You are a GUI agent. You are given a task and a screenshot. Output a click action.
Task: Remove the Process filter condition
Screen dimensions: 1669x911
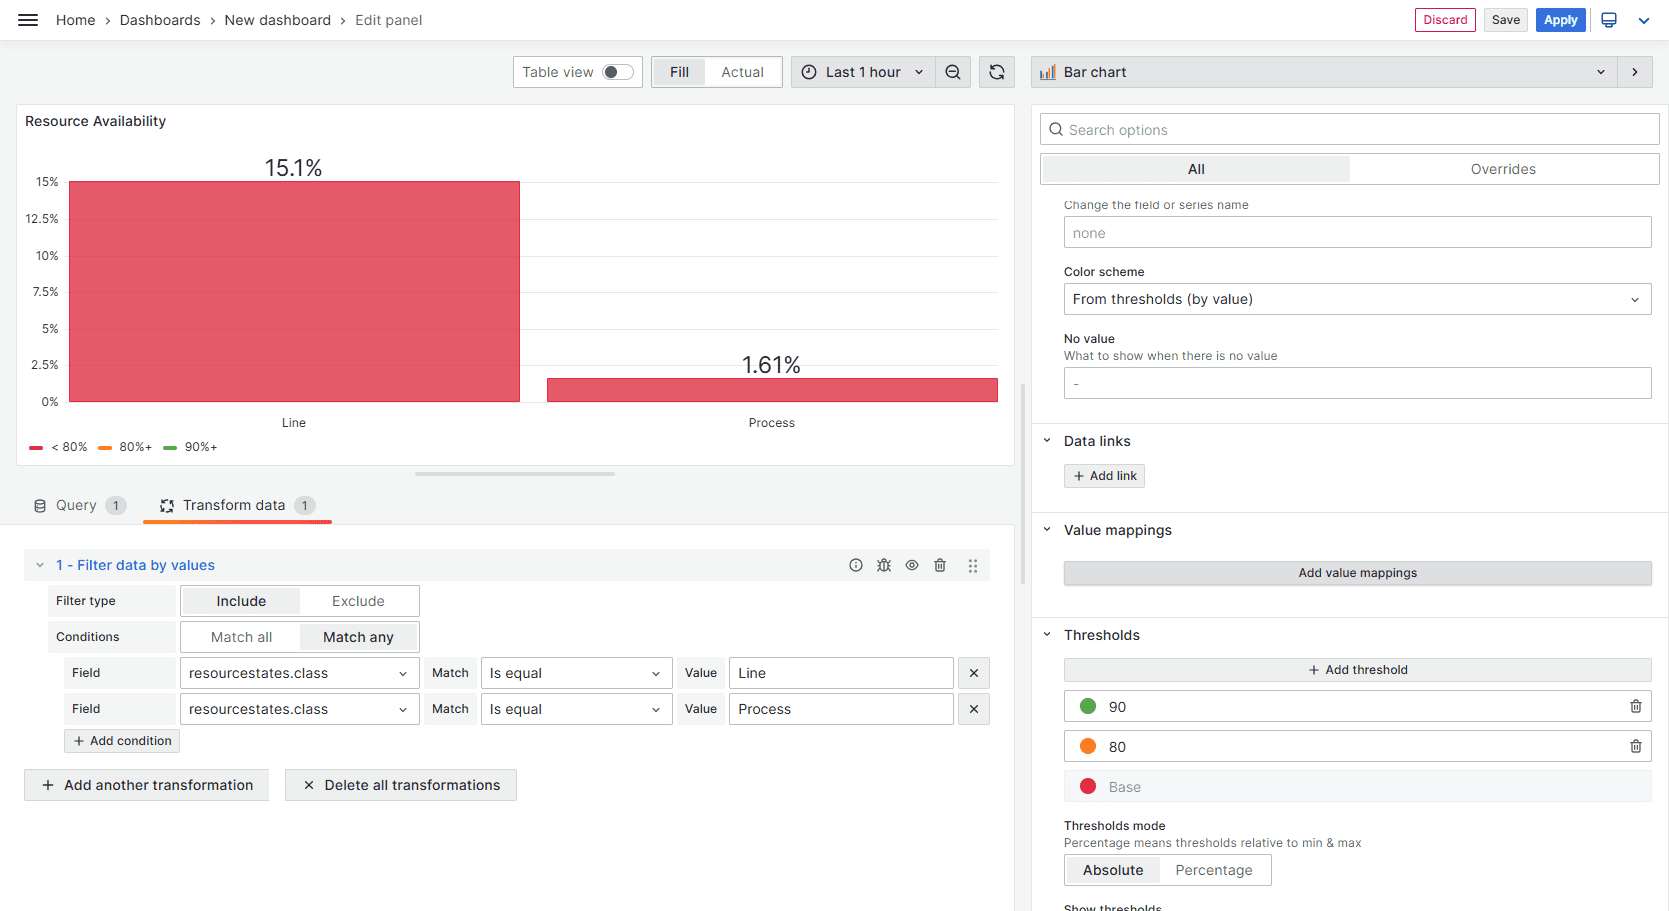[974, 709]
